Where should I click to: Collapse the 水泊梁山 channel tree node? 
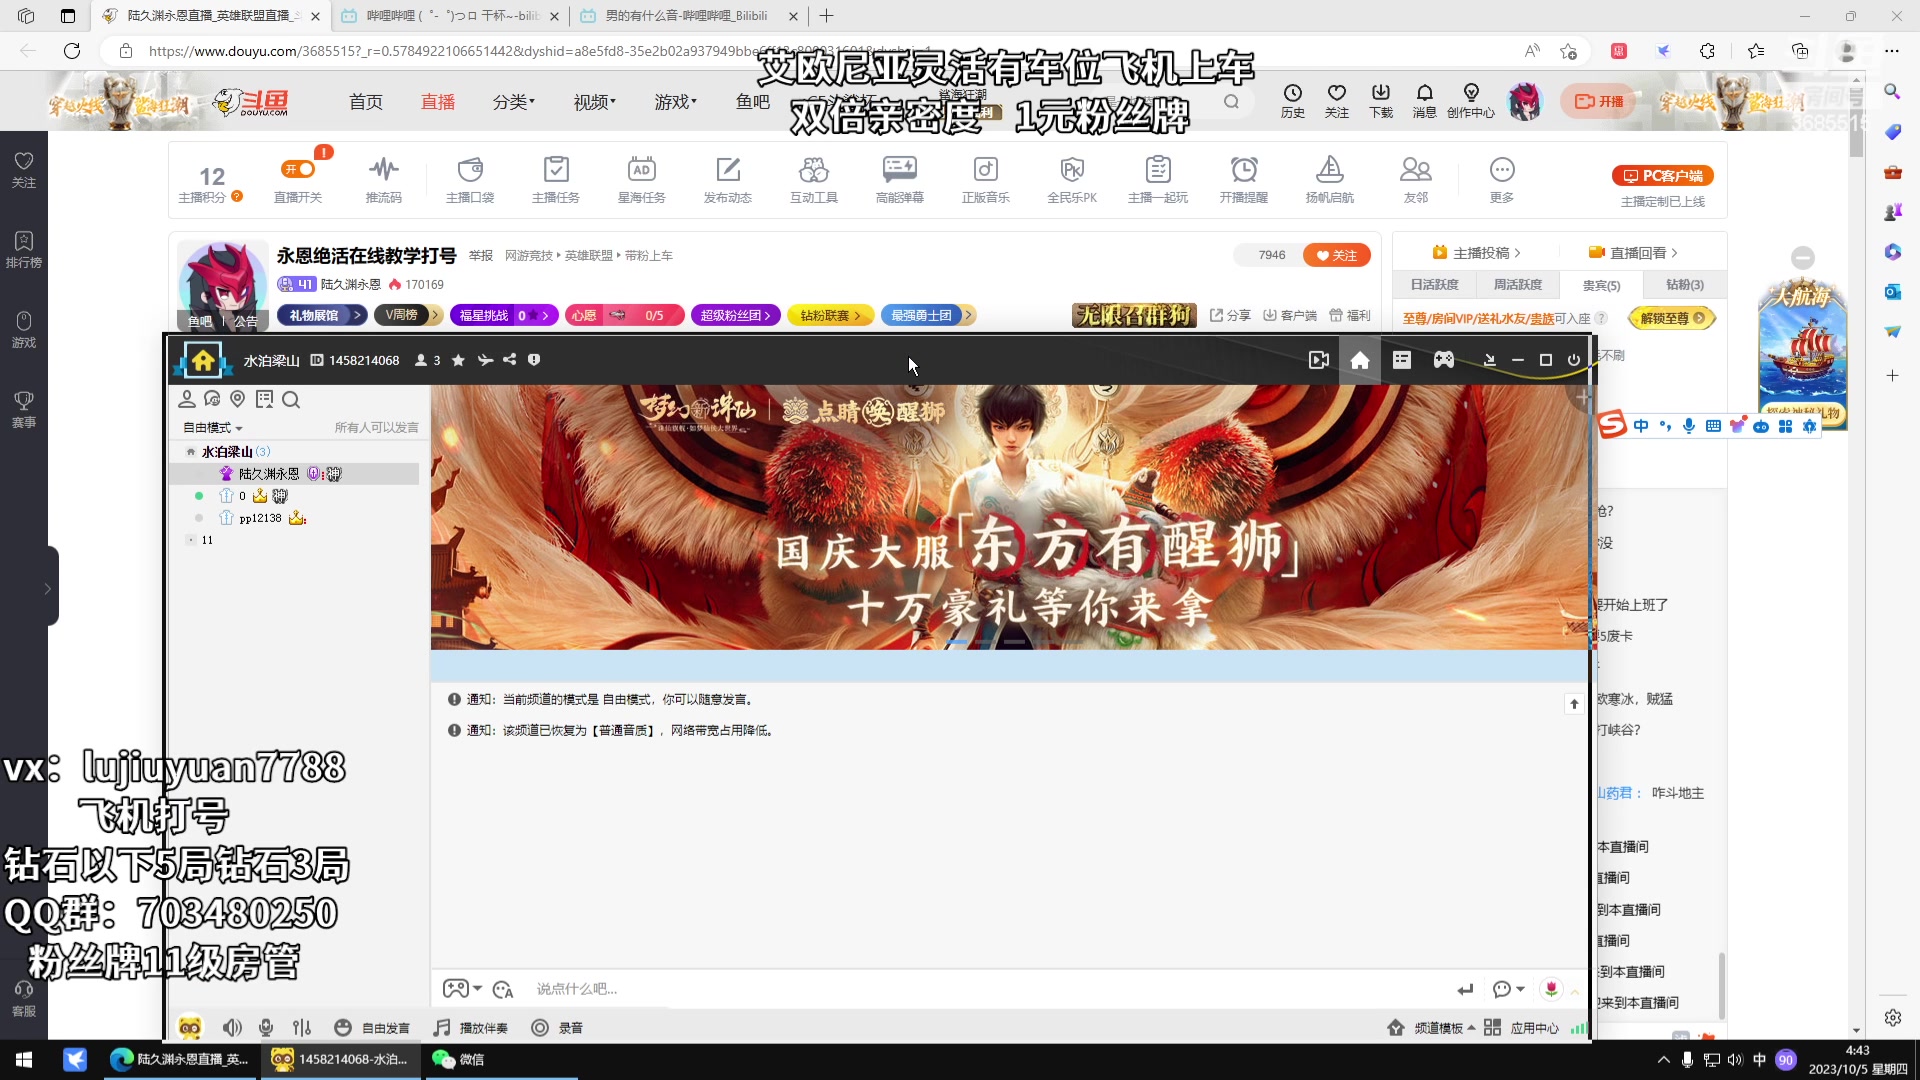(x=190, y=452)
